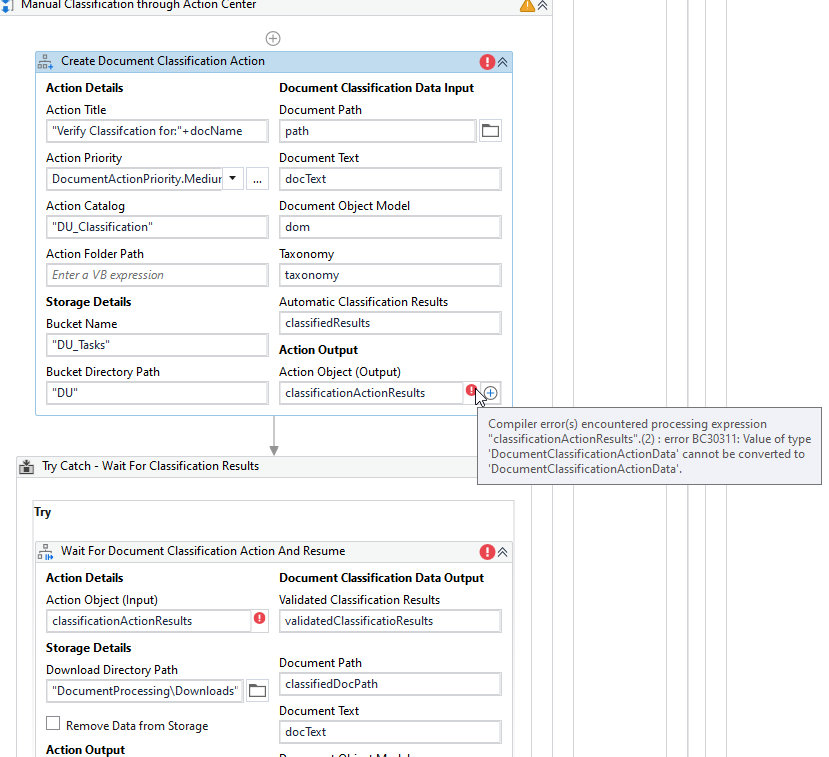Click red error icon in Create Document Classification Action header
Viewport: 829px width, 757px height.
[x=487, y=62]
